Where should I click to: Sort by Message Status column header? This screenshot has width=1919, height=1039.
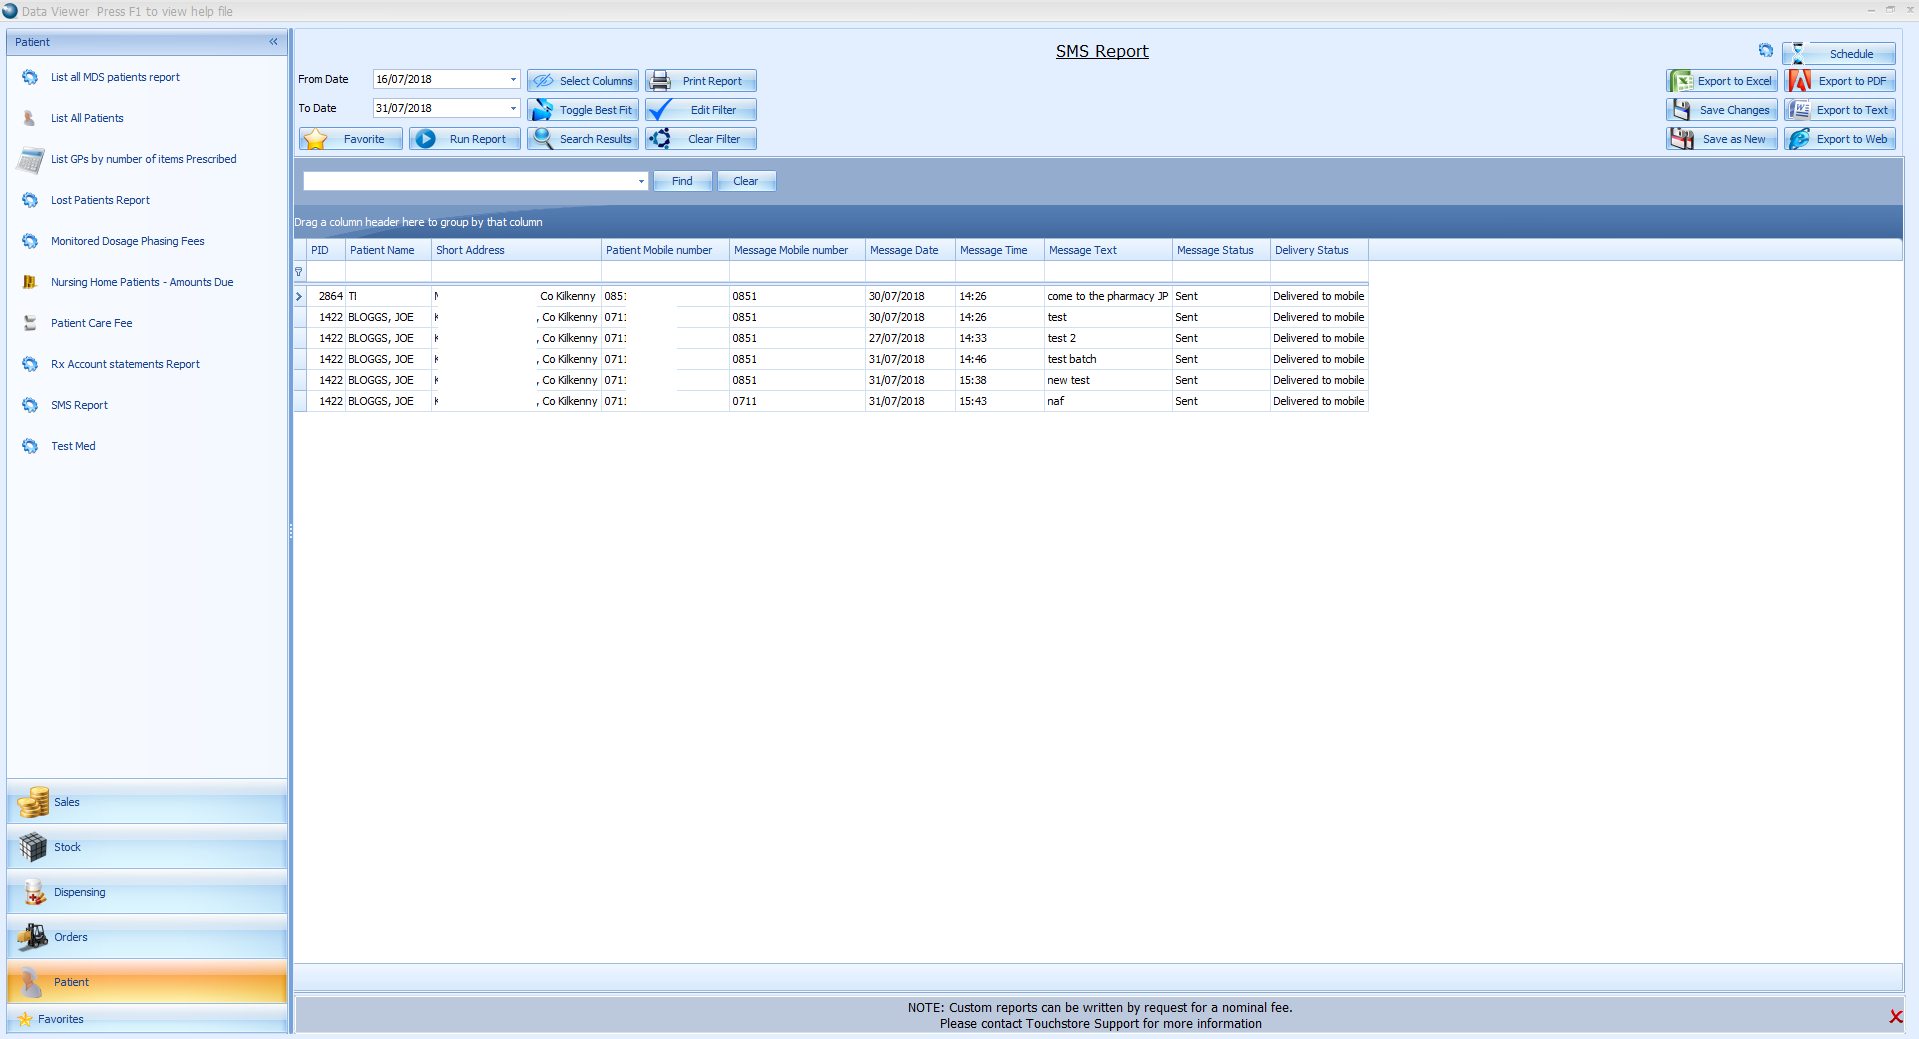(x=1221, y=250)
